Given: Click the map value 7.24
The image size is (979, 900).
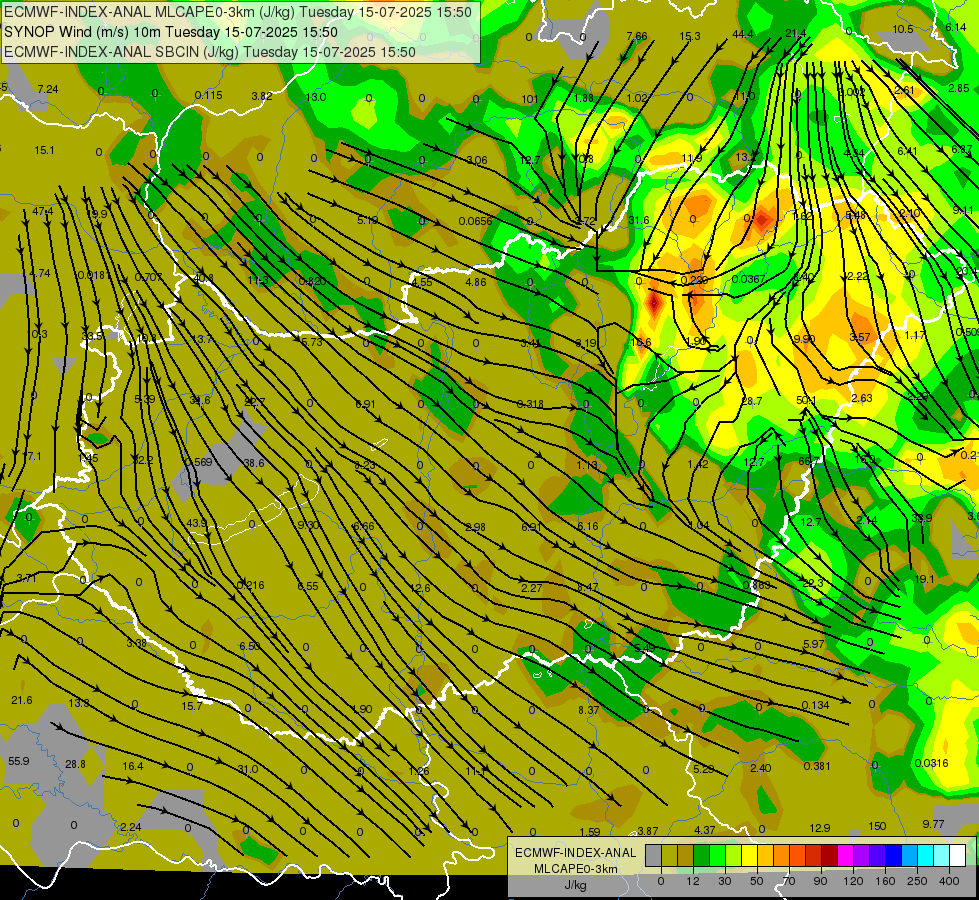Looking at the screenshot, I should click(x=47, y=89).
